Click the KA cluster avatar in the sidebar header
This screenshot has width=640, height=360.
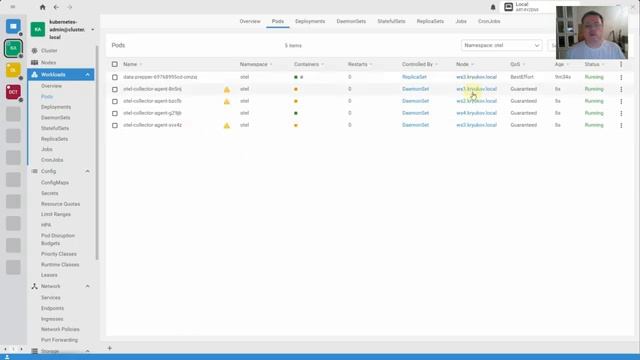[x=38, y=29]
